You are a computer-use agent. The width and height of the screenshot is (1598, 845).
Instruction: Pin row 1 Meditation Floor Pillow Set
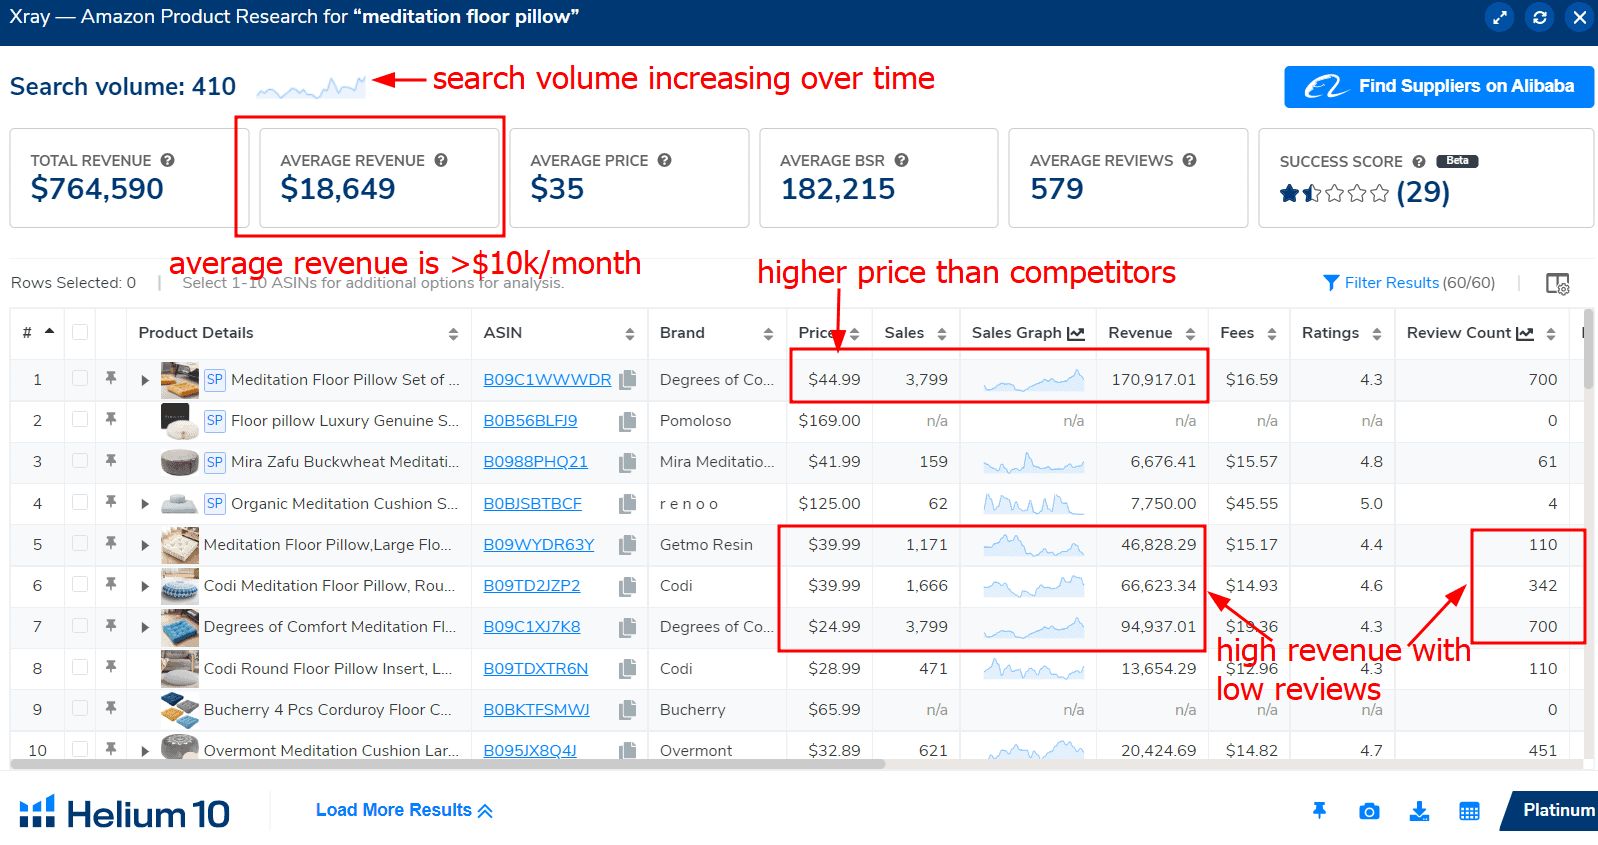[111, 378]
